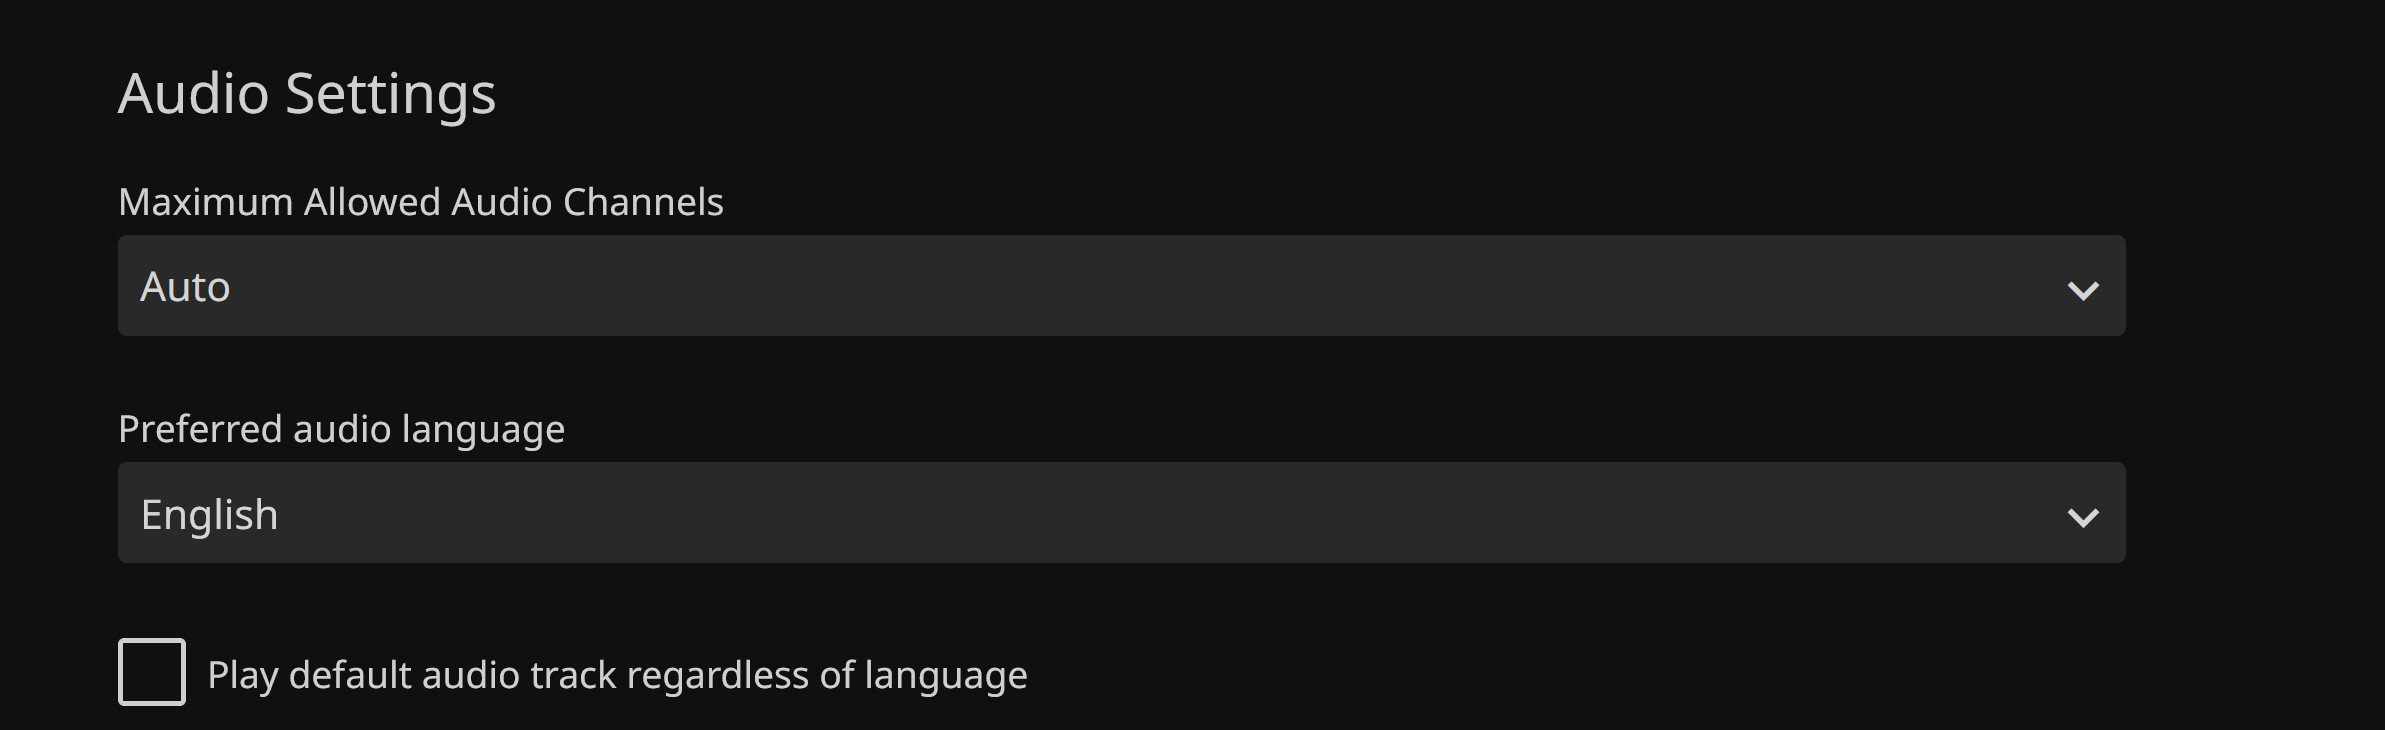
Task: Click the empty middle area of the Auto dropdown
Action: tap(1120, 286)
